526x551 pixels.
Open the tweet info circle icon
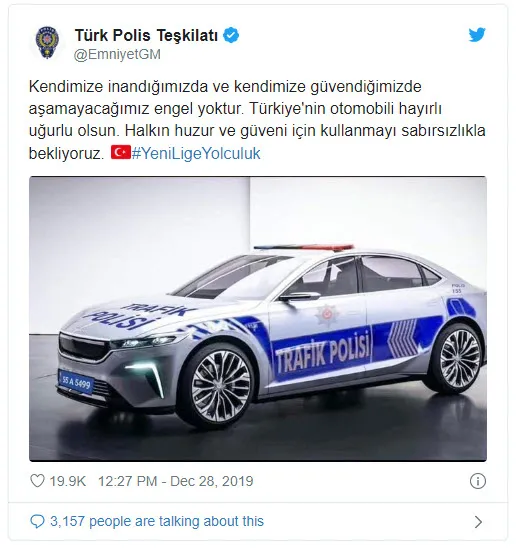pyautogui.click(x=478, y=481)
